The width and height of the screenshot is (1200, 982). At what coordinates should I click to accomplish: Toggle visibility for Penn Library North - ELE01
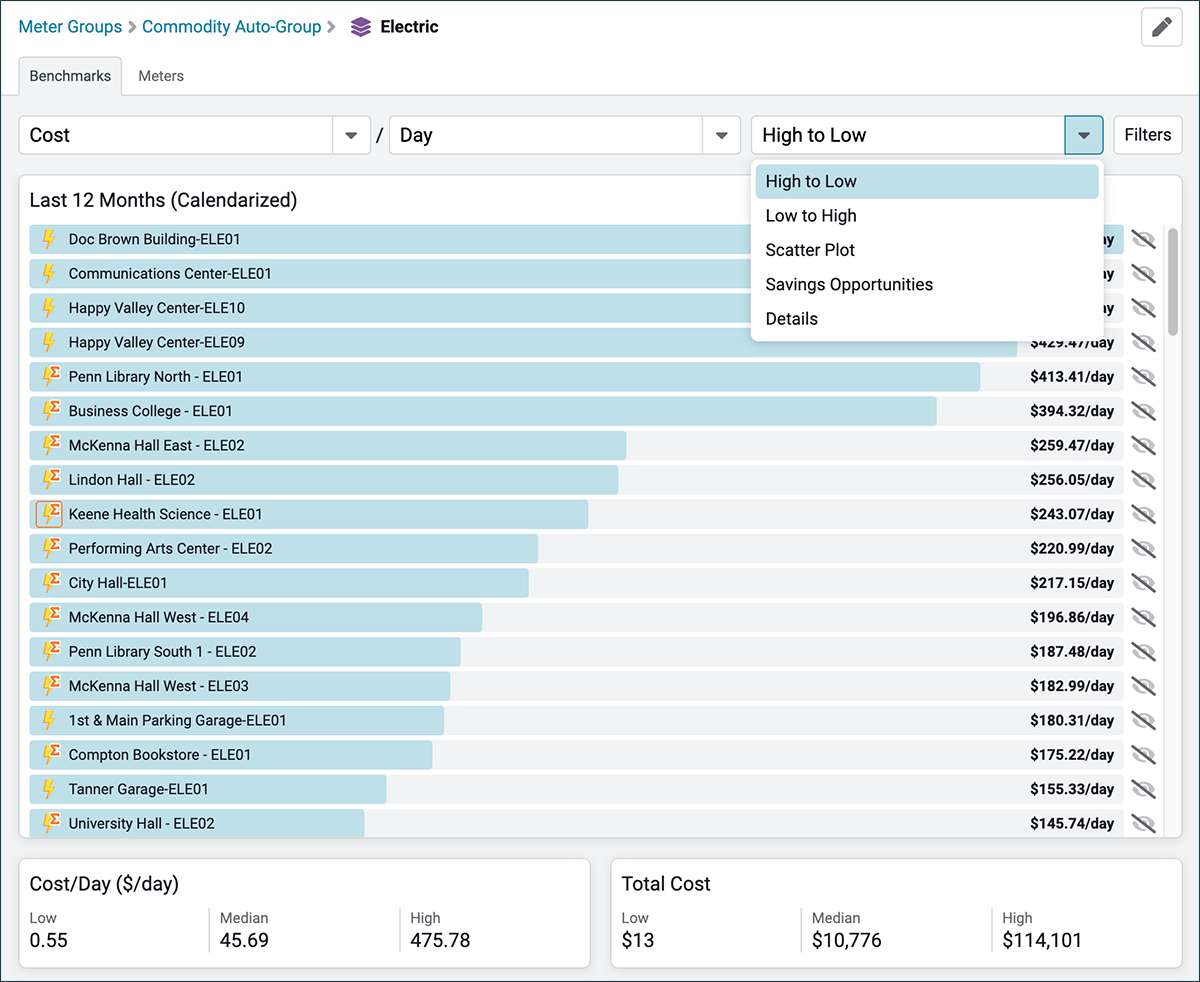click(x=1144, y=376)
